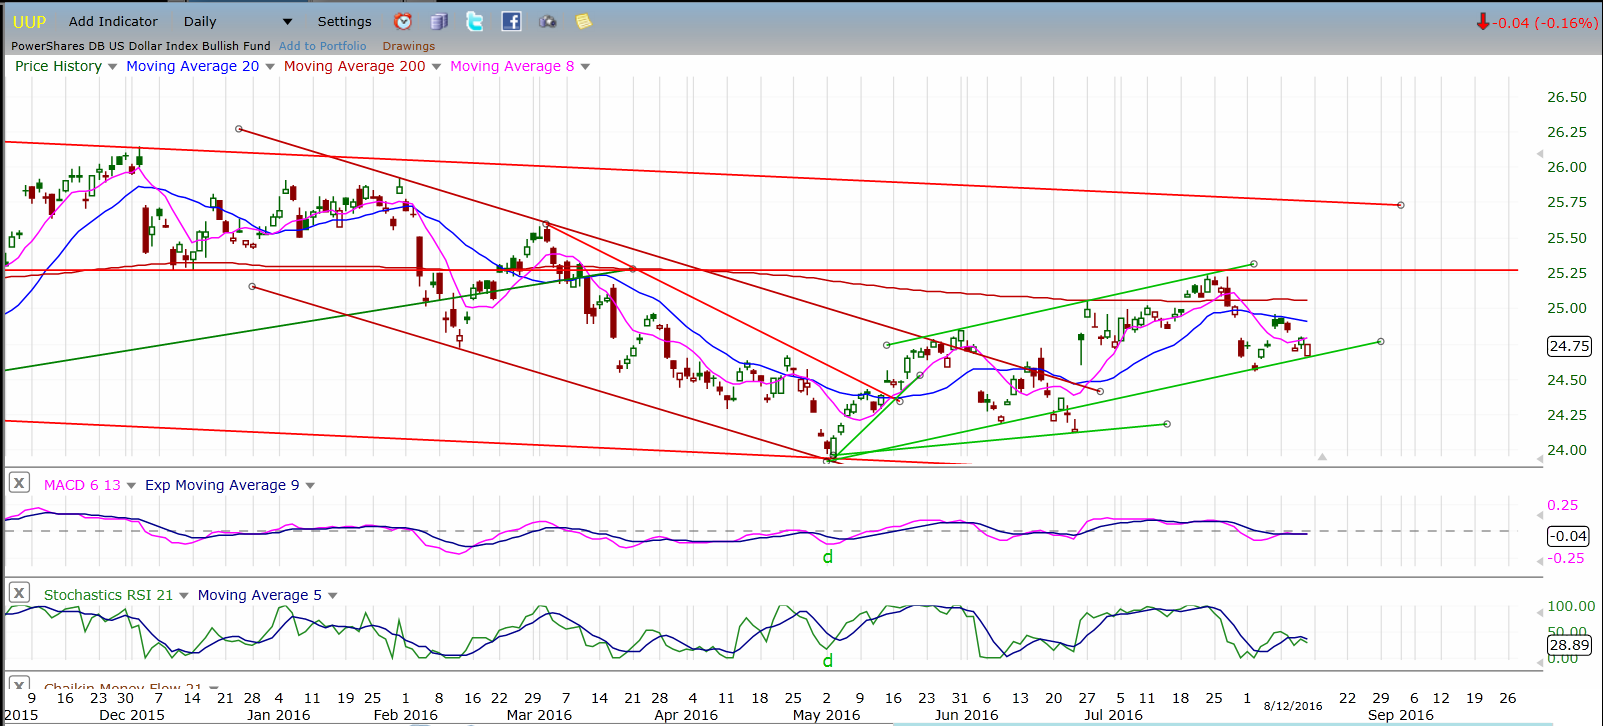Image resolution: width=1603 pixels, height=726 pixels.
Task: Click the alarm clock alert icon
Action: click(403, 21)
